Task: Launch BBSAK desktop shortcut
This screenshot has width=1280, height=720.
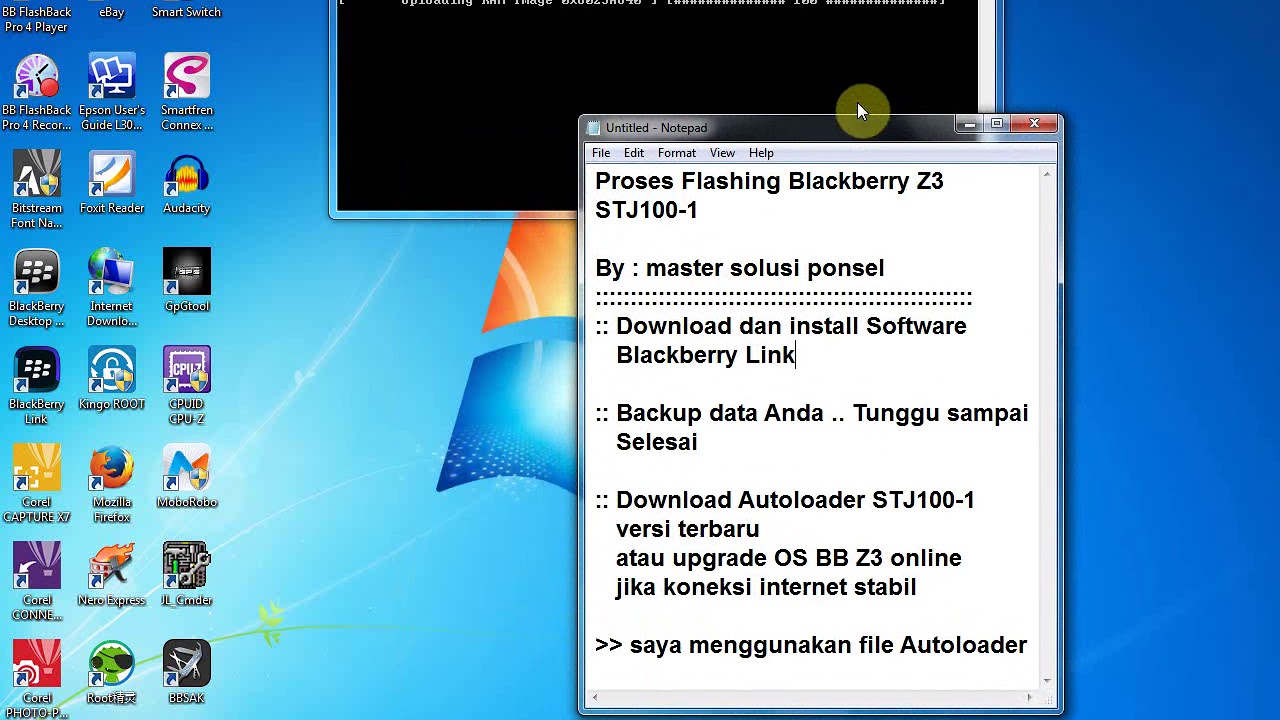Action: coord(186,673)
